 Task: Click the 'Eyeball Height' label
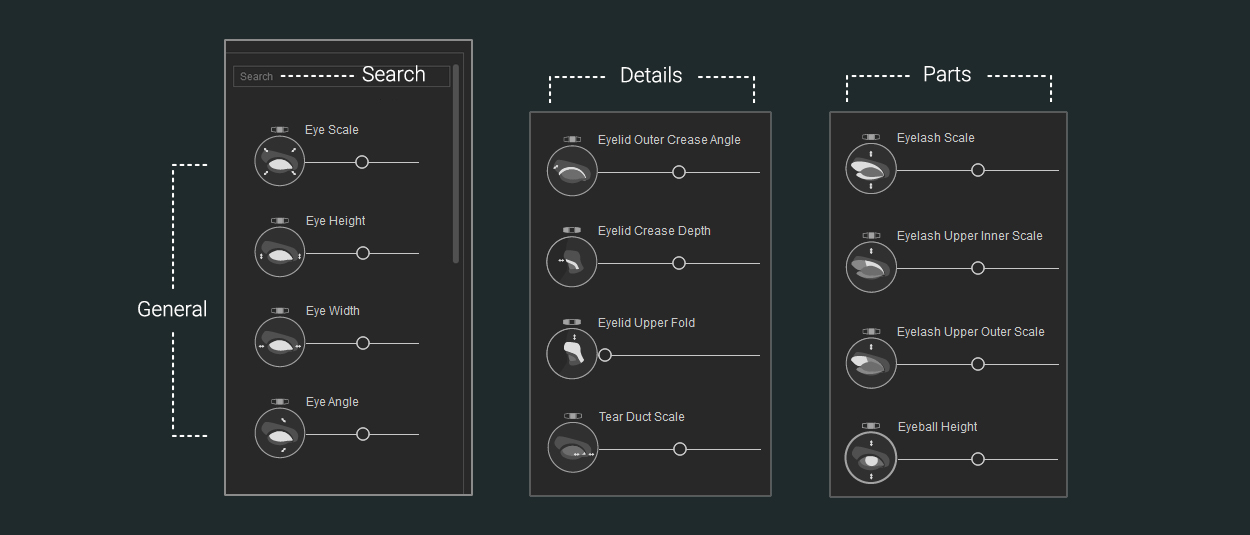(x=938, y=427)
